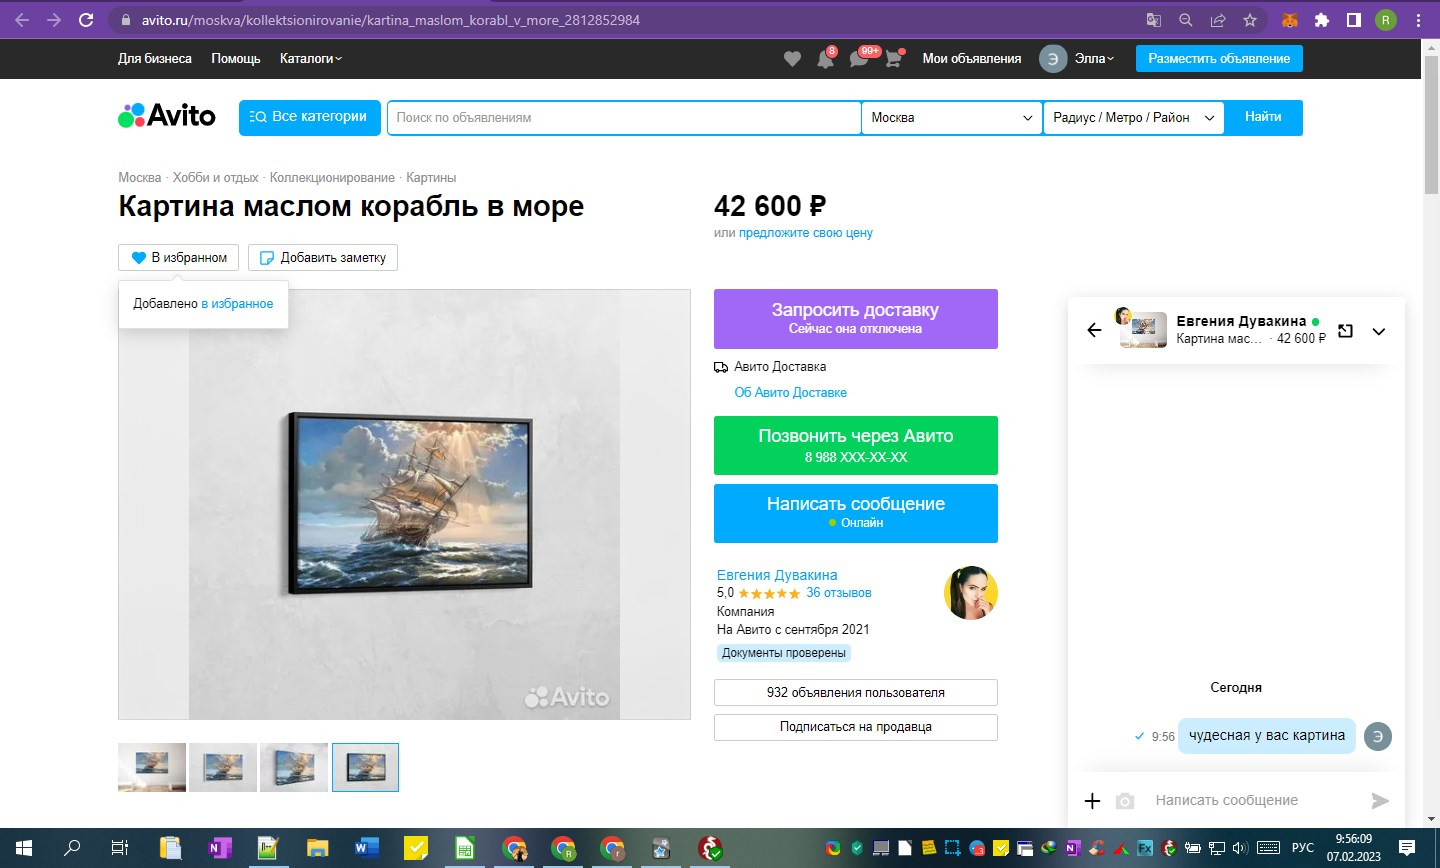Open shopping cart icon
Viewport: 1440px width, 868px height.
pyautogui.click(x=893, y=59)
